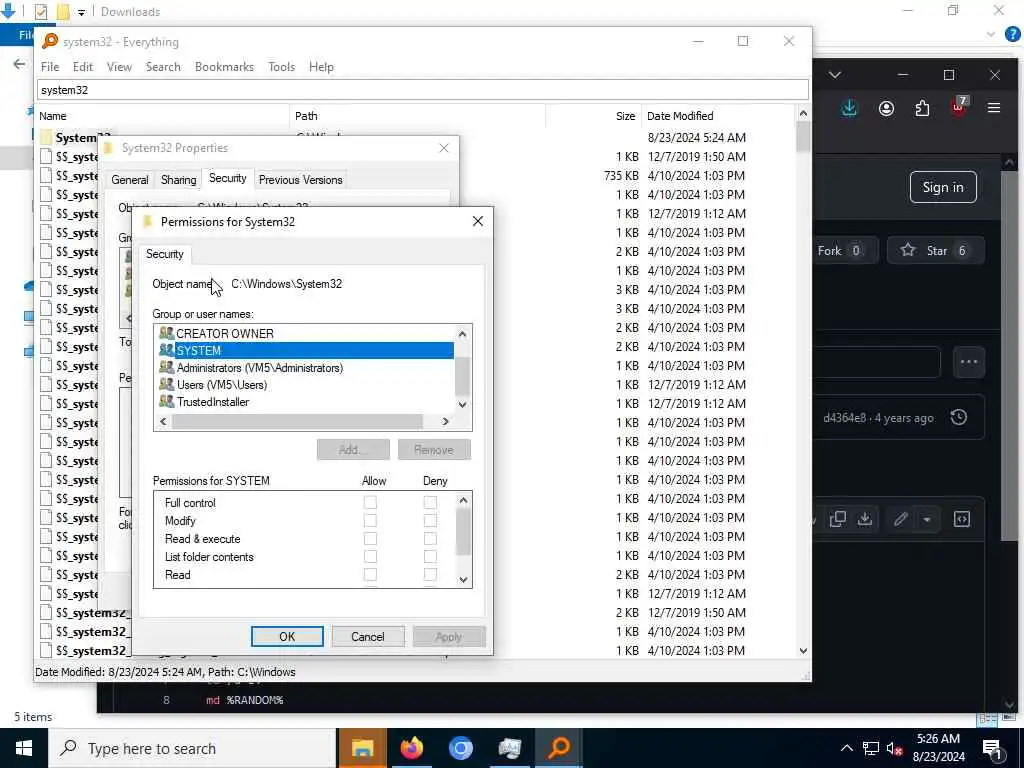Open uBlock extension icon with badge 7
This screenshot has height=768, width=1024.
click(959, 106)
